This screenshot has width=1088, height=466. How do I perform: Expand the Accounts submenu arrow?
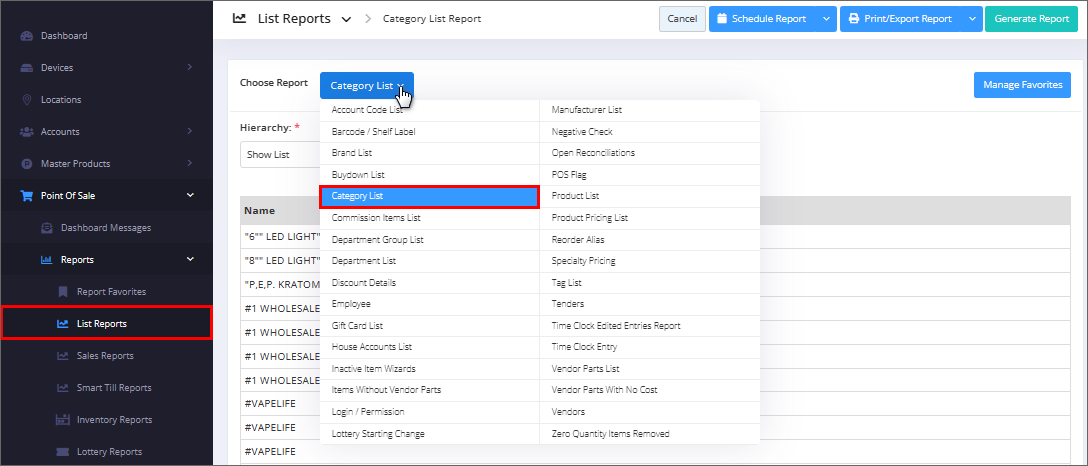click(x=189, y=131)
